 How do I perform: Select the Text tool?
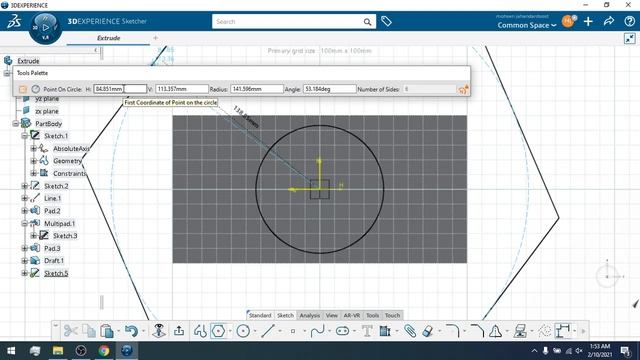(x=367, y=331)
